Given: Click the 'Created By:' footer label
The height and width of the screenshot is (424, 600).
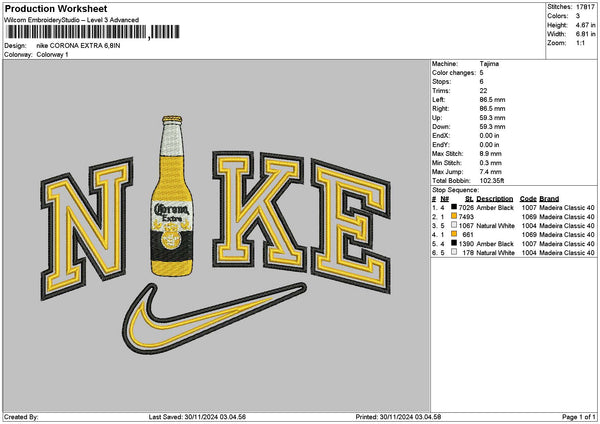Looking at the screenshot, I should pos(21,417).
